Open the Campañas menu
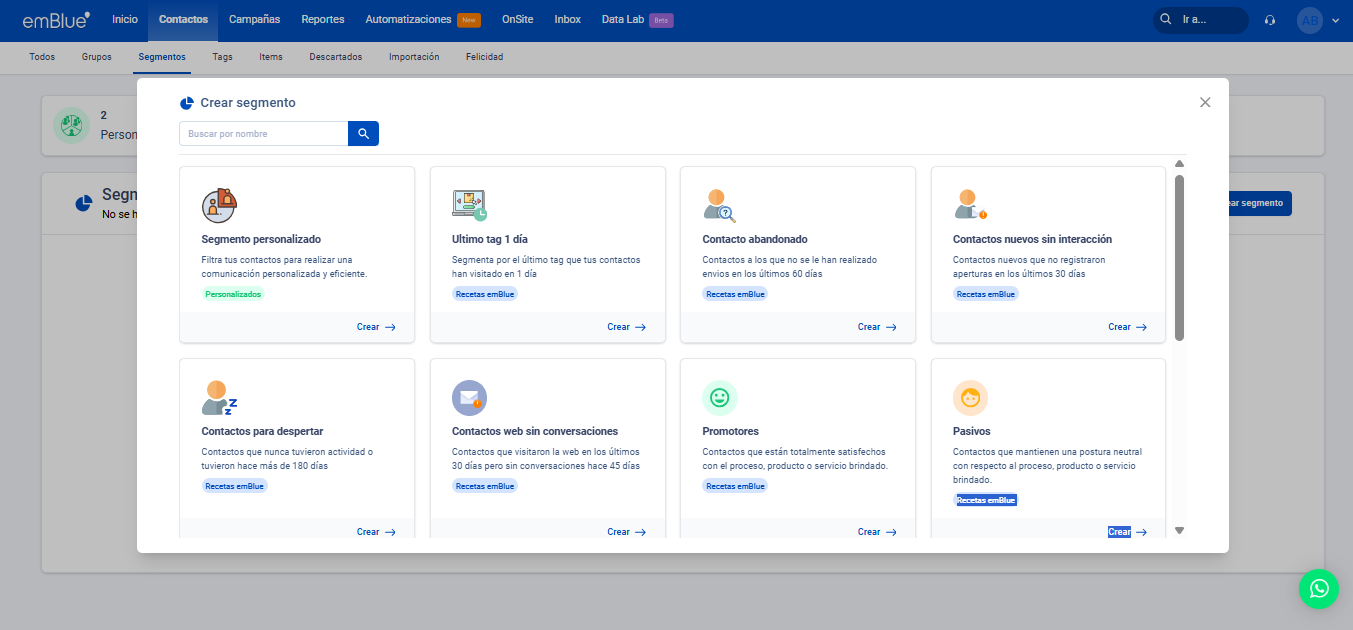1353x630 pixels. pos(254,19)
